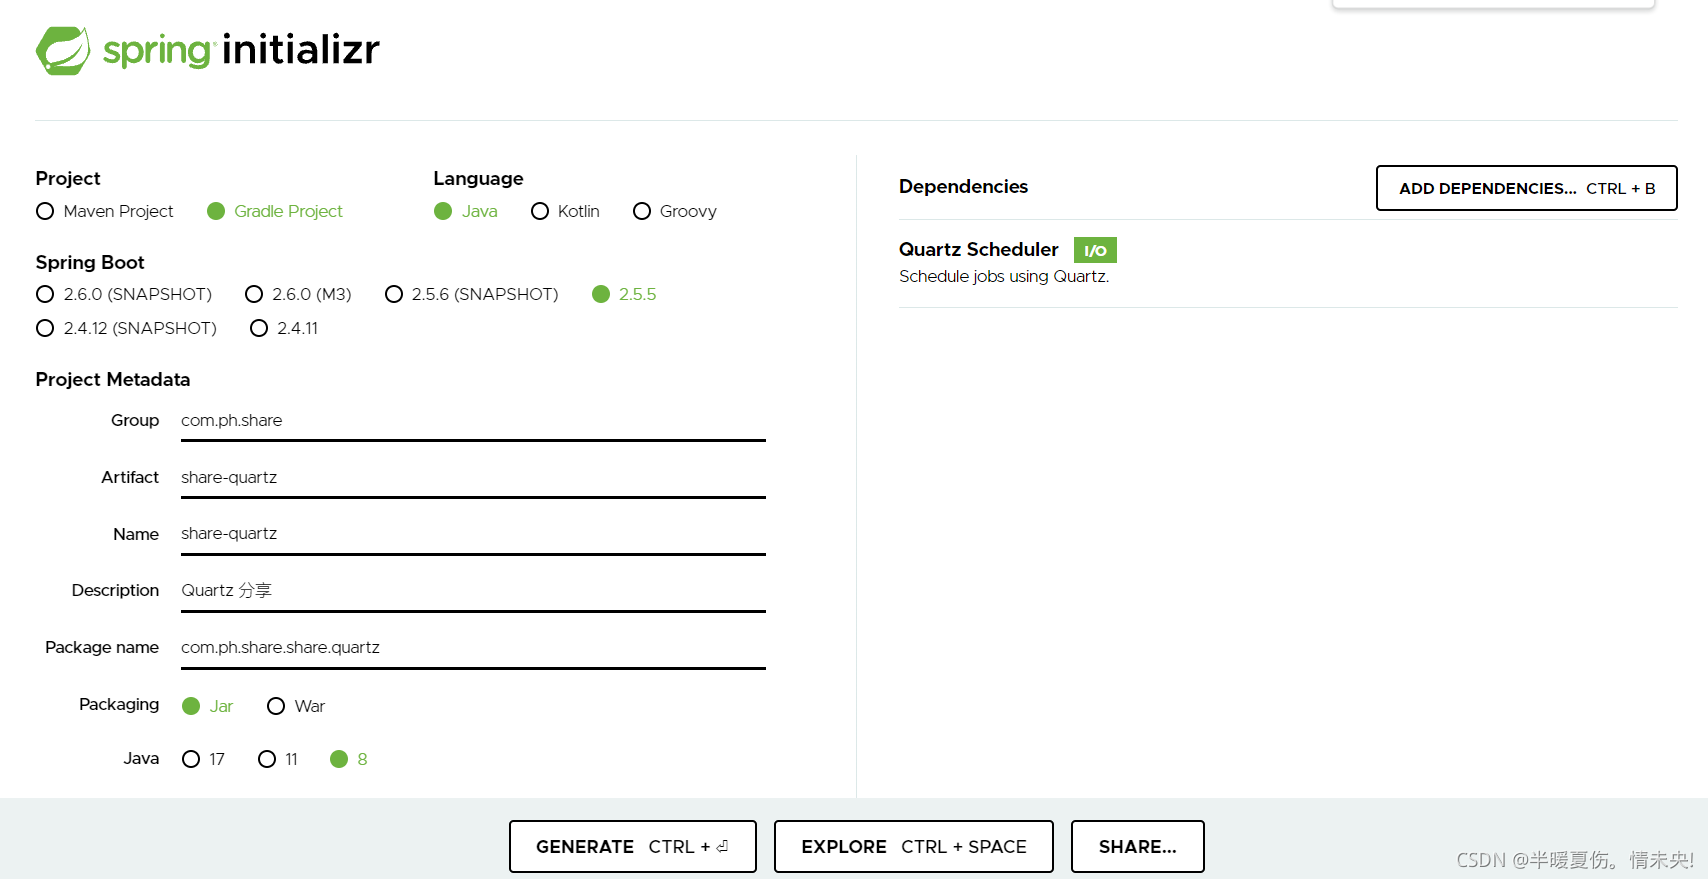Viewport: 1708px width, 879px height.
Task: Pick Java version 17
Action: pos(204,759)
